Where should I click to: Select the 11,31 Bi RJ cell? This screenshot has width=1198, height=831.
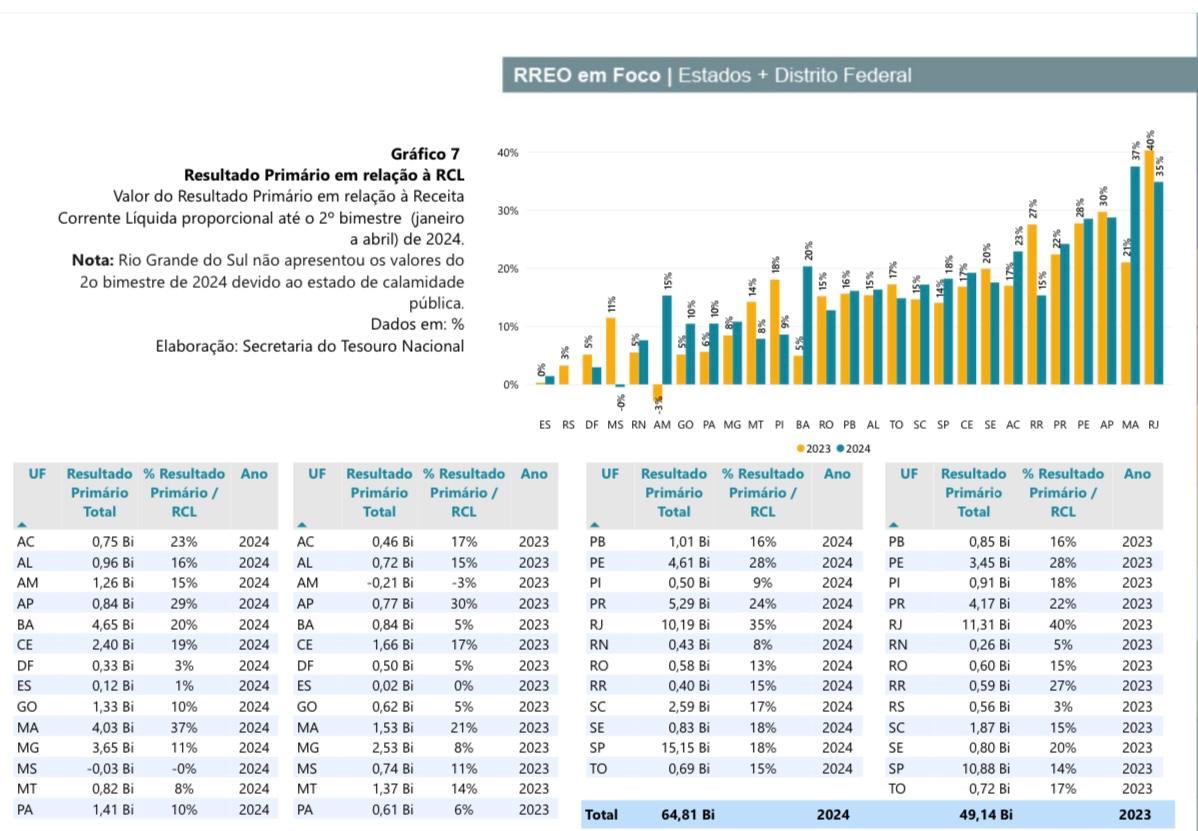pyautogui.click(x=989, y=624)
